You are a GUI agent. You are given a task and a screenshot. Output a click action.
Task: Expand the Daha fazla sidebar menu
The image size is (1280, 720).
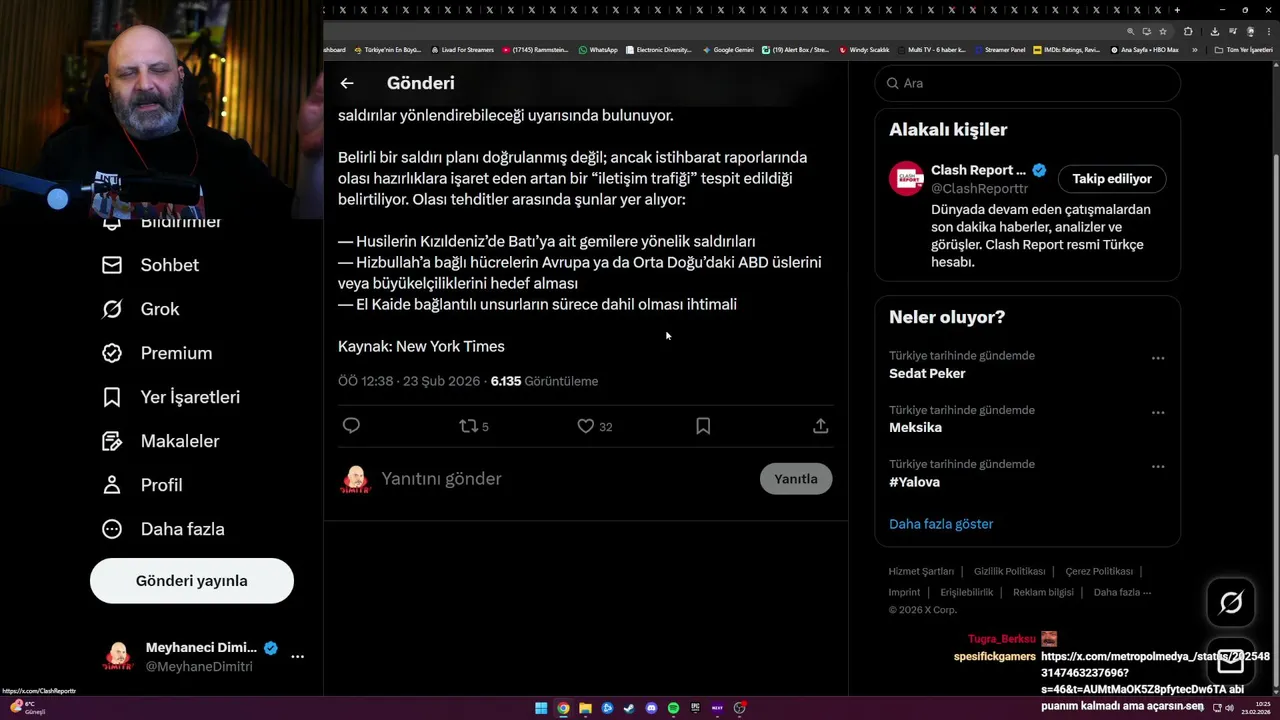[x=163, y=529]
